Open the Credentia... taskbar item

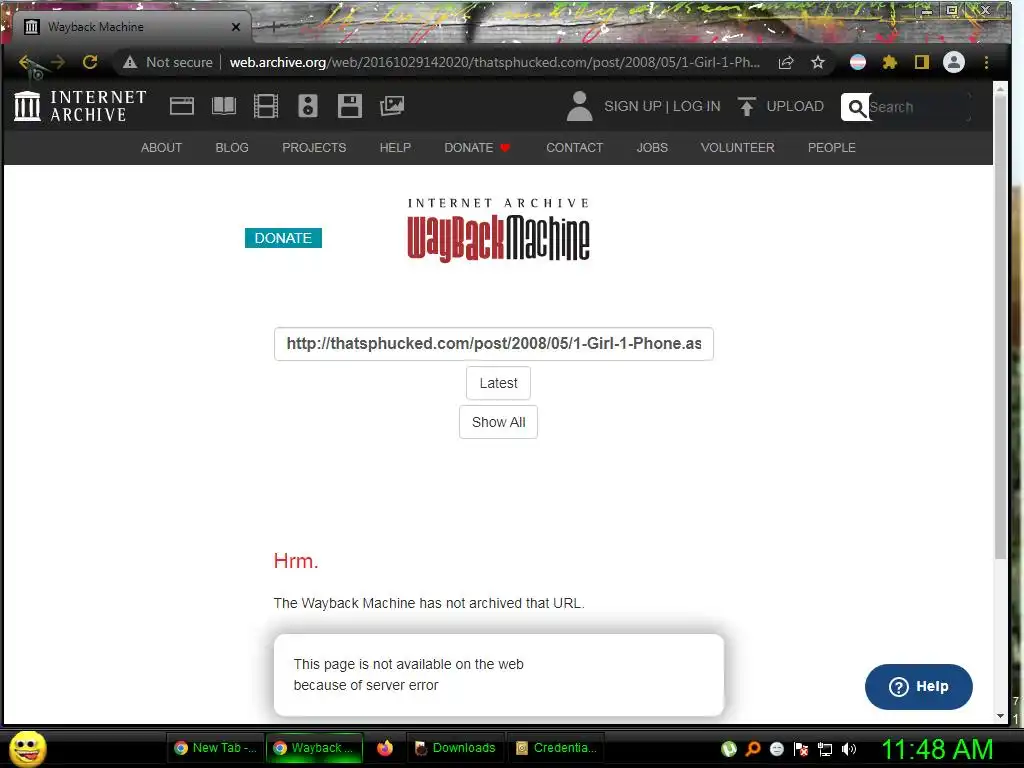[556, 748]
